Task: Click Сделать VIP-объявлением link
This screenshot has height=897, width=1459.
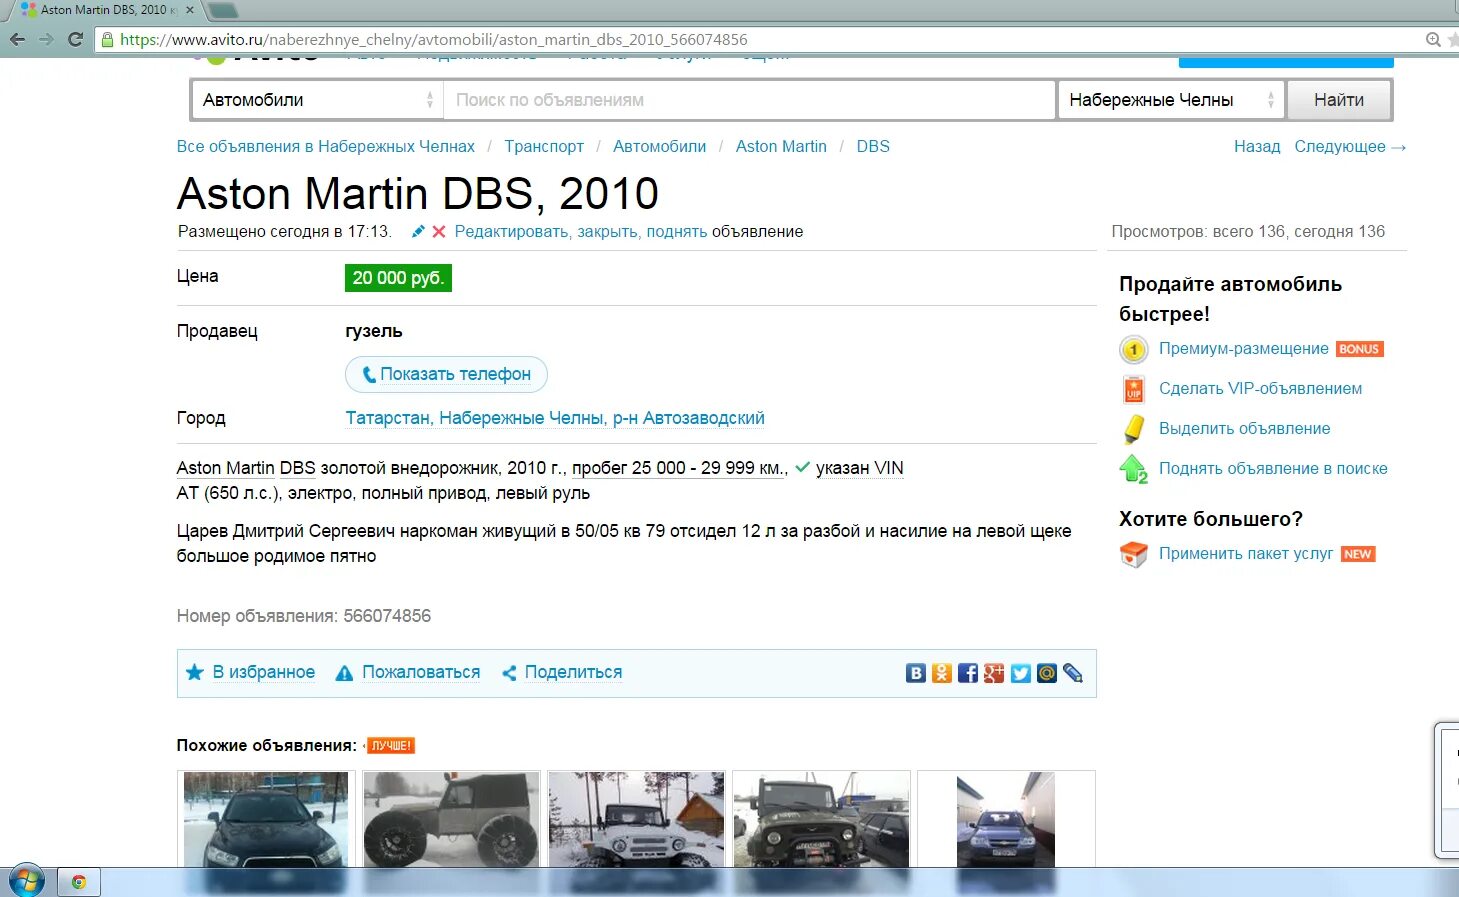Action: pyautogui.click(x=1260, y=388)
